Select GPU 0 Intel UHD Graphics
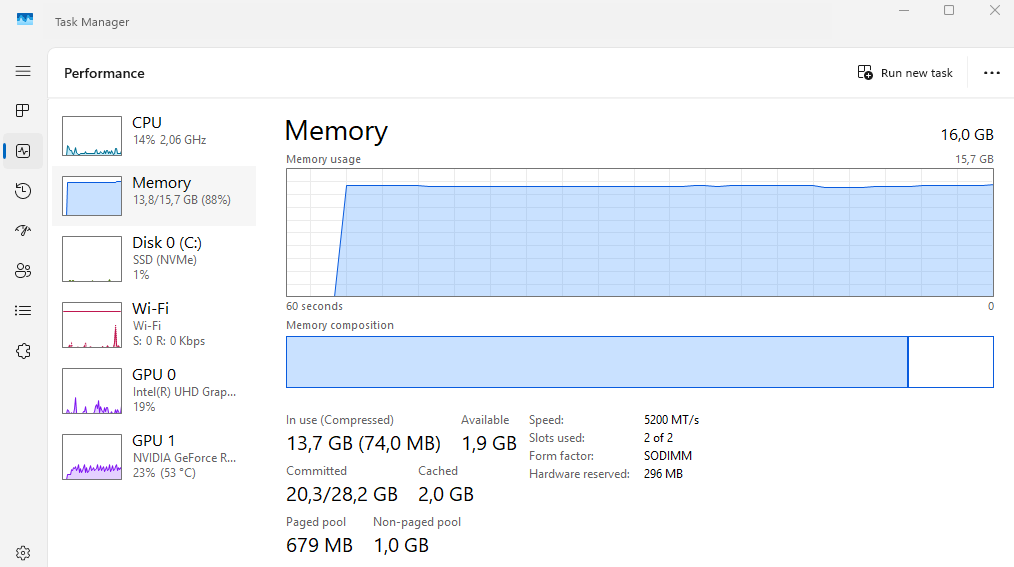This screenshot has height=567, width=1014. (x=154, y=390)
